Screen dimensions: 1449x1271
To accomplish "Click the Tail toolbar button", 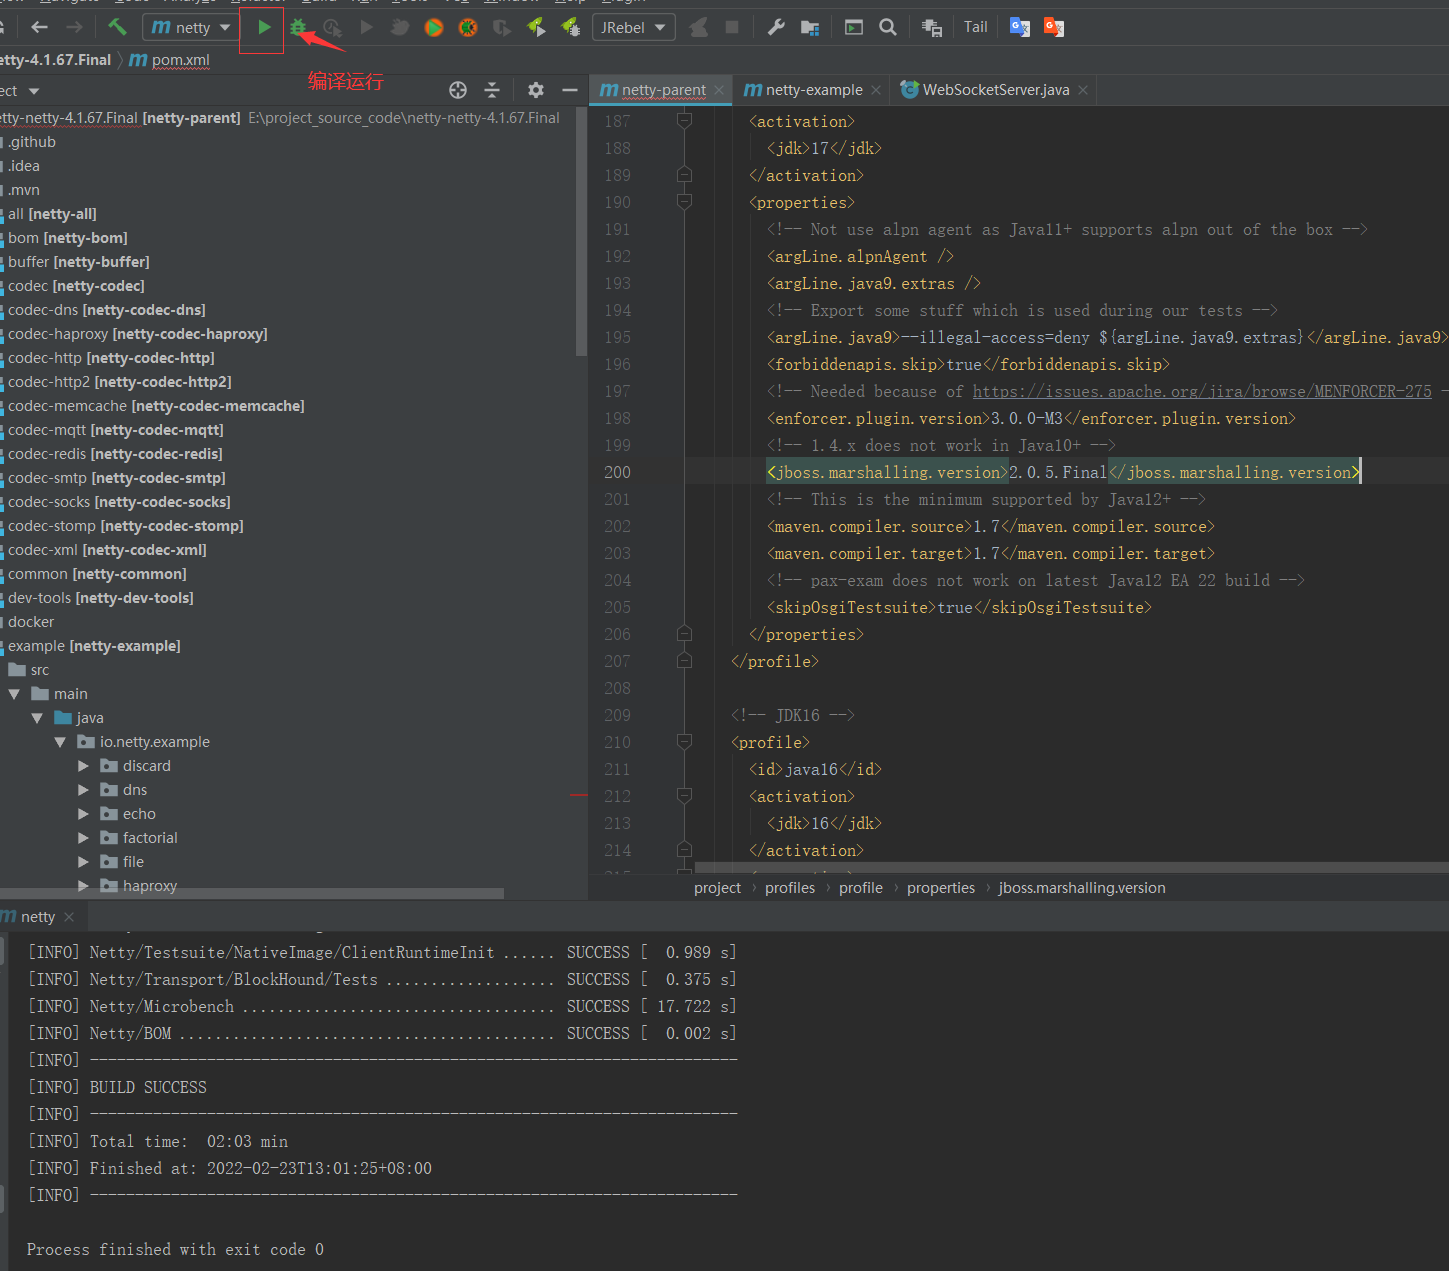I will click(x=976, y=27).
